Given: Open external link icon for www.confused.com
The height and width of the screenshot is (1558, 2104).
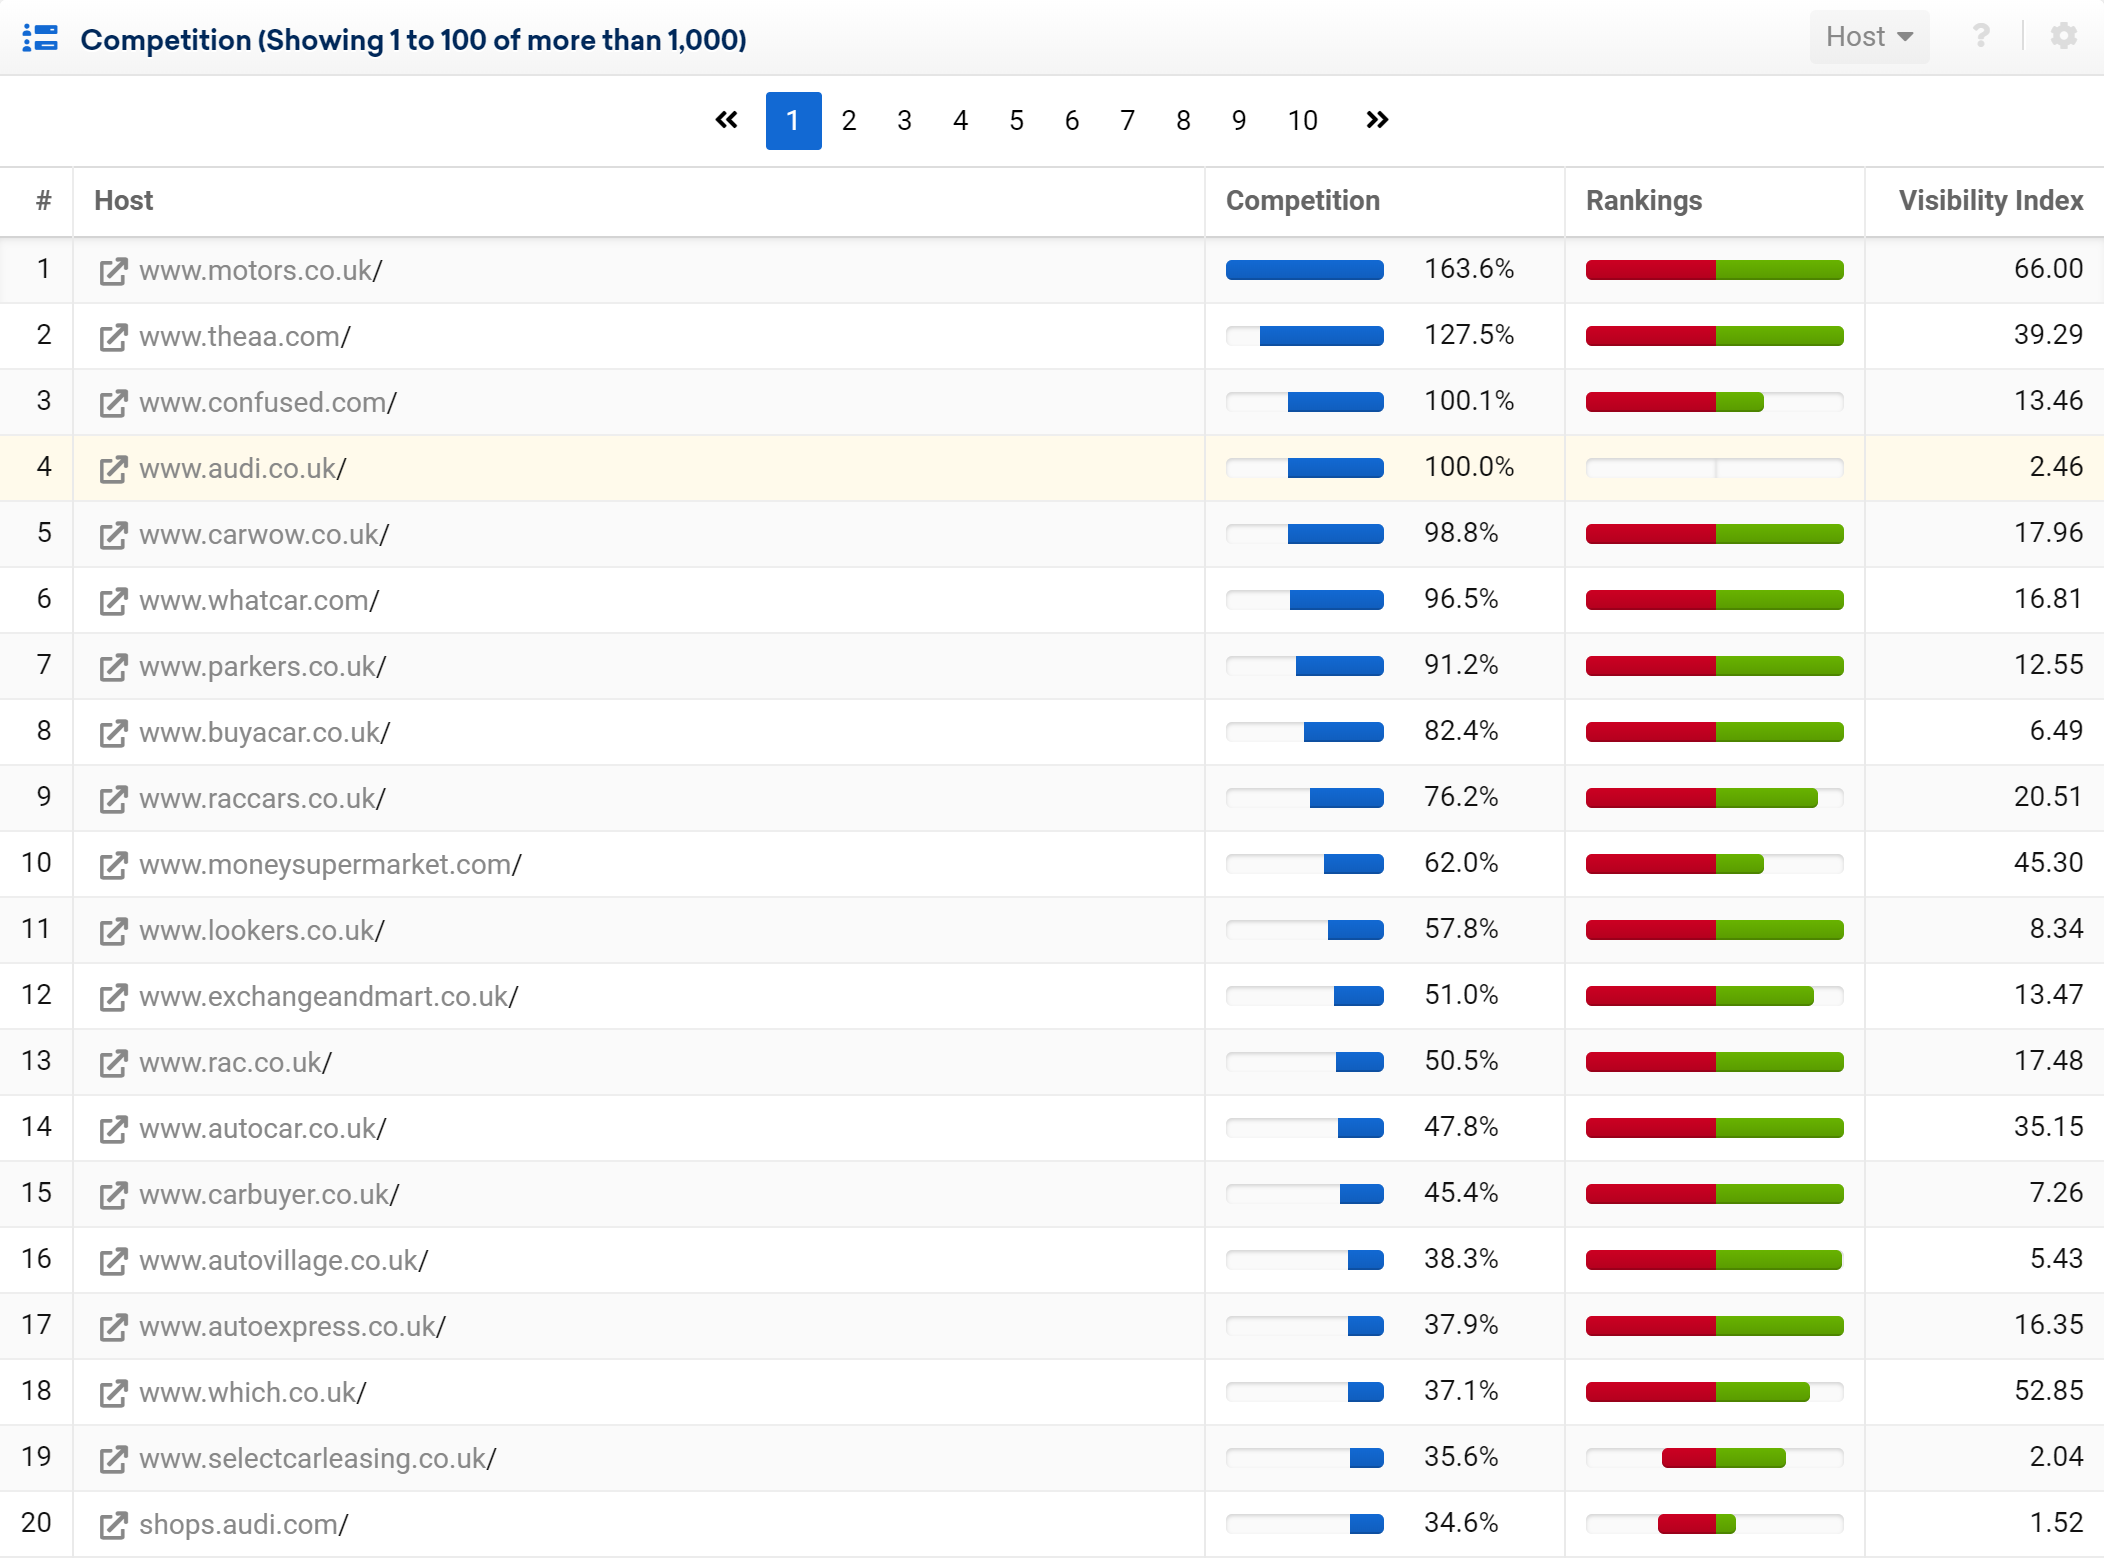Looking at the screenshot, I should click(114, 403).
